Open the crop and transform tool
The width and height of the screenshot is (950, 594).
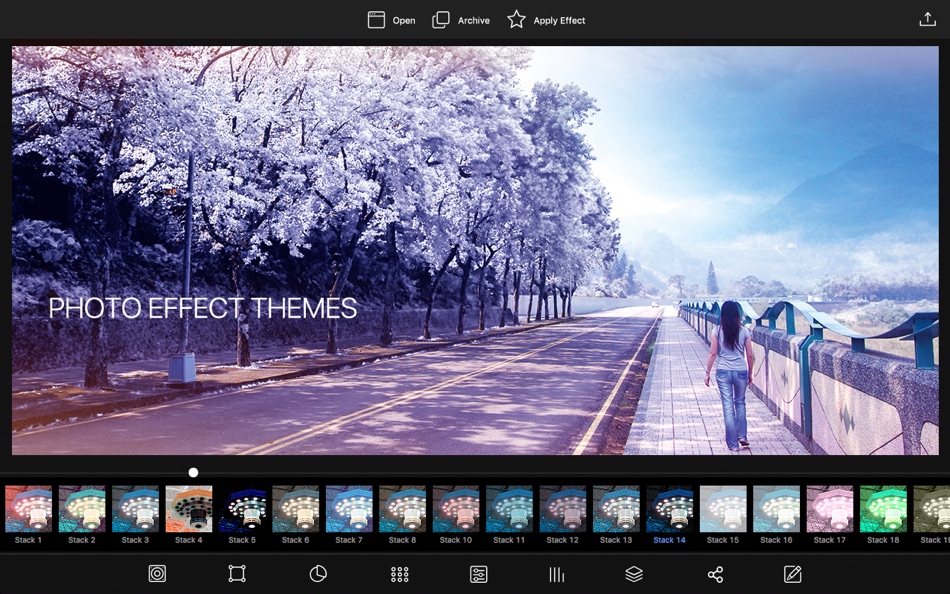[x=237, y=574]
